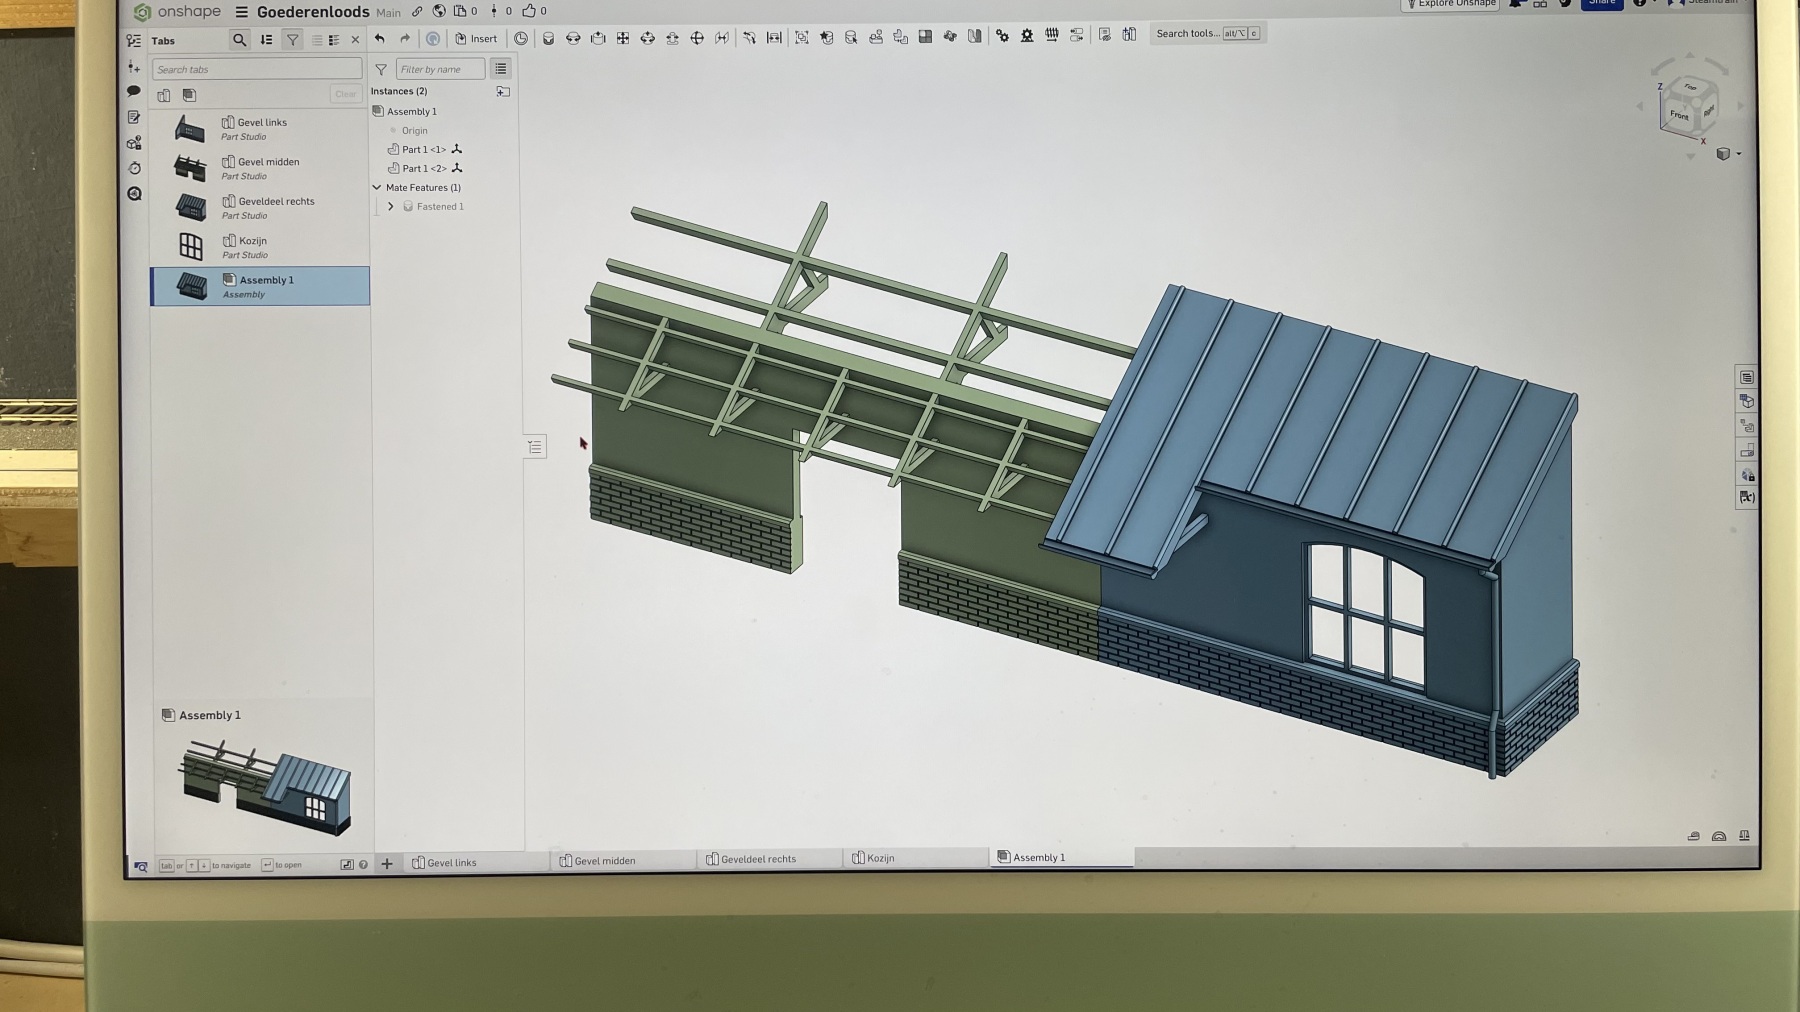Screen dimensions: 1800x1012
Task: Add new tab with plus icon
Action: tap(387, 864)
